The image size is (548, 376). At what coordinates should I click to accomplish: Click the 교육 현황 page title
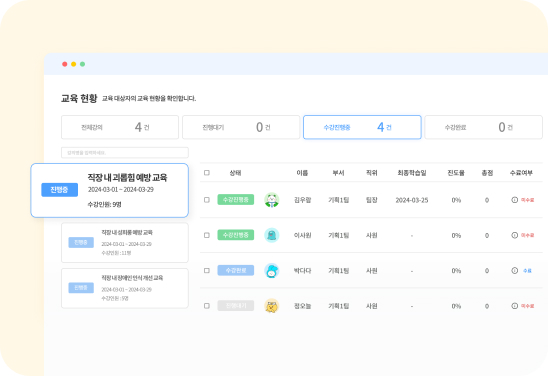79,98
